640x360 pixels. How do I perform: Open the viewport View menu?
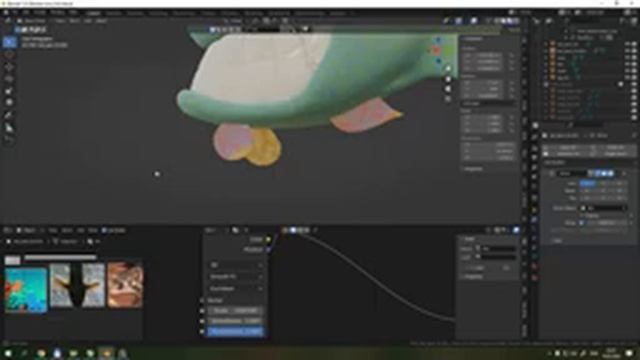[x=60, y=20]
